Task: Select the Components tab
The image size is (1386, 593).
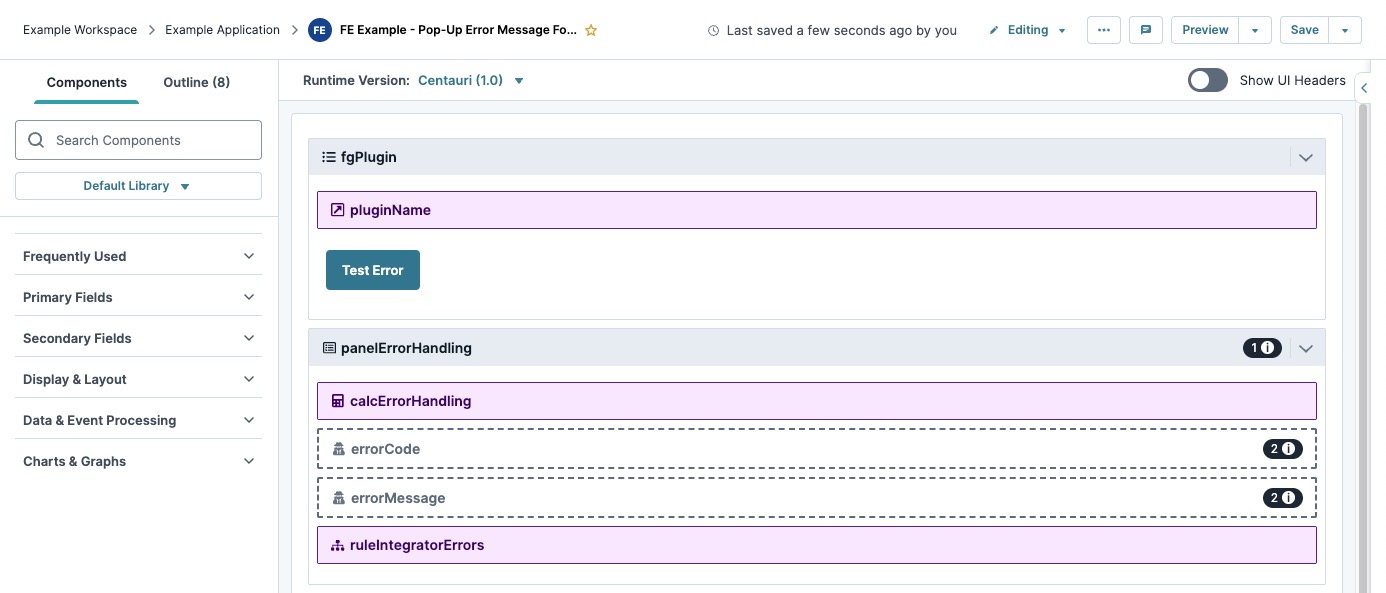Action: (87, 82)
